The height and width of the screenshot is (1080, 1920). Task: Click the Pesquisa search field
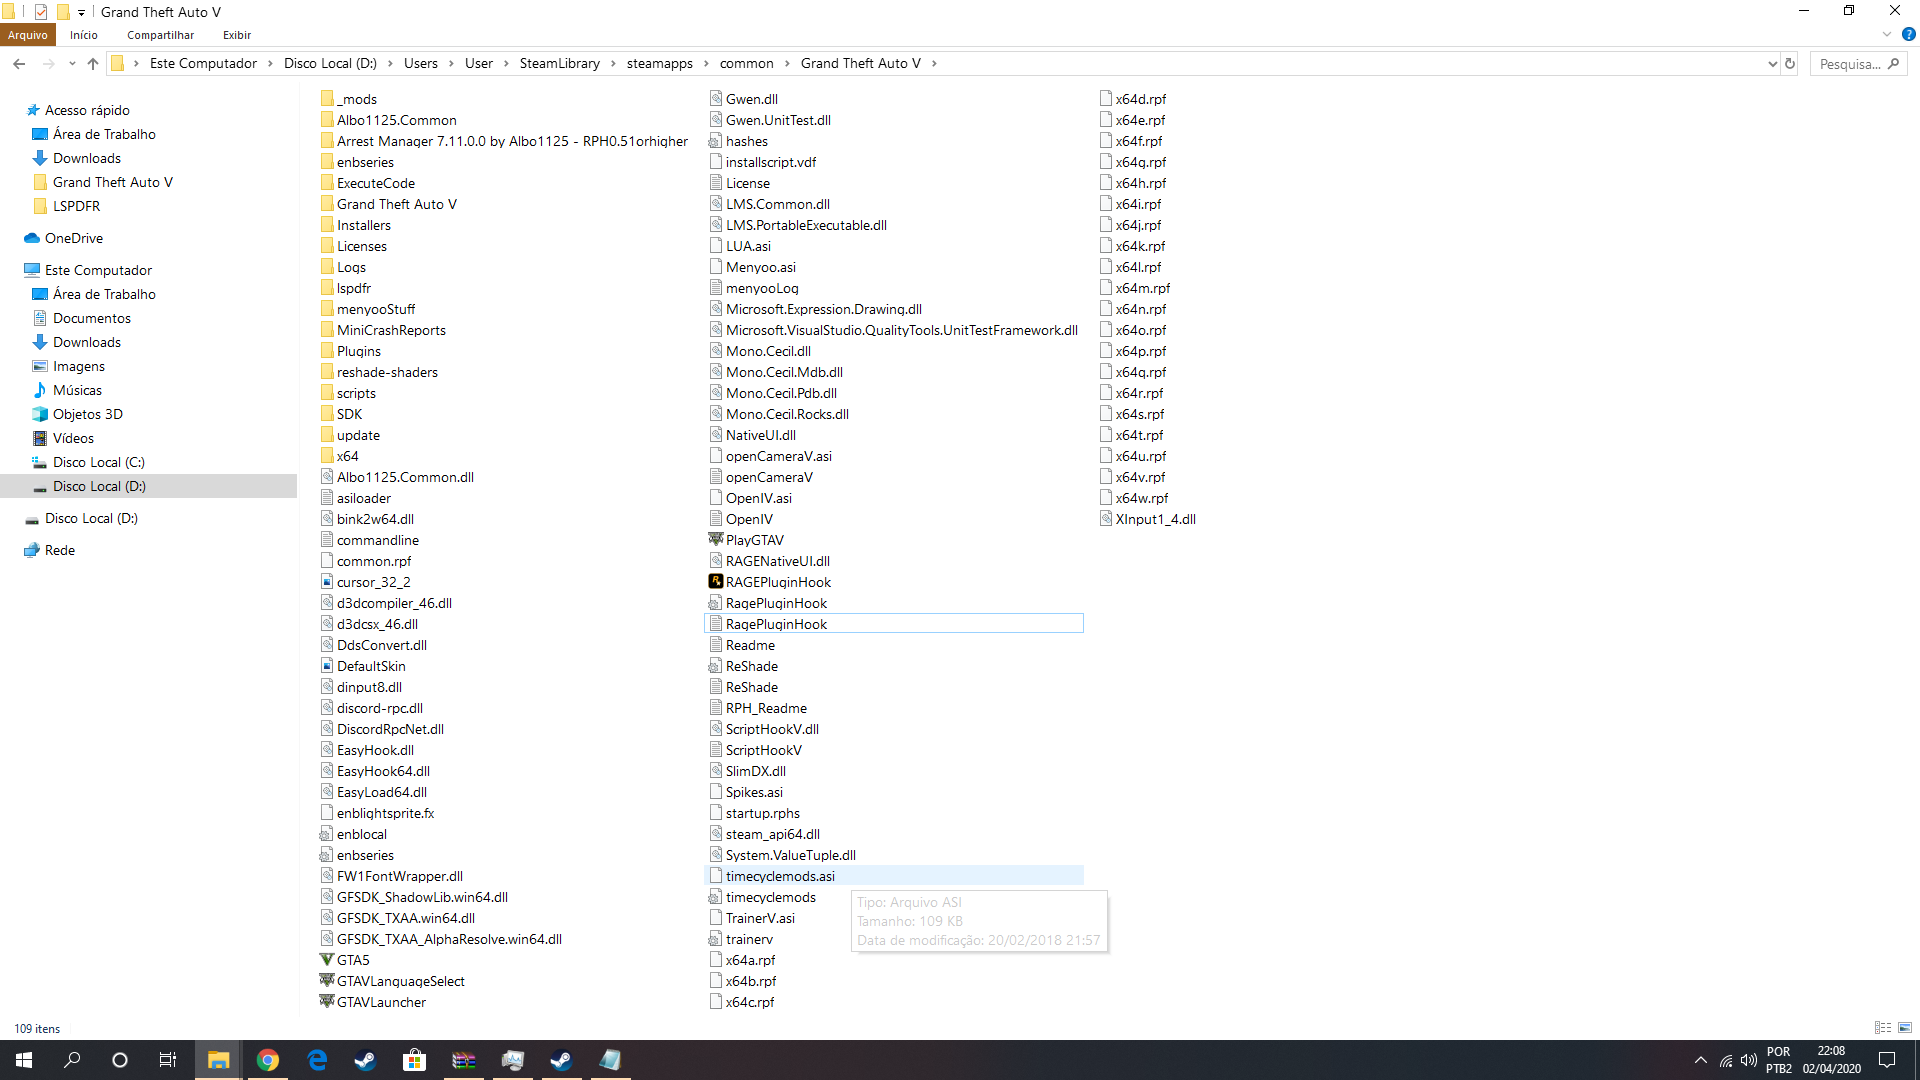click(x=1850, y=64)
